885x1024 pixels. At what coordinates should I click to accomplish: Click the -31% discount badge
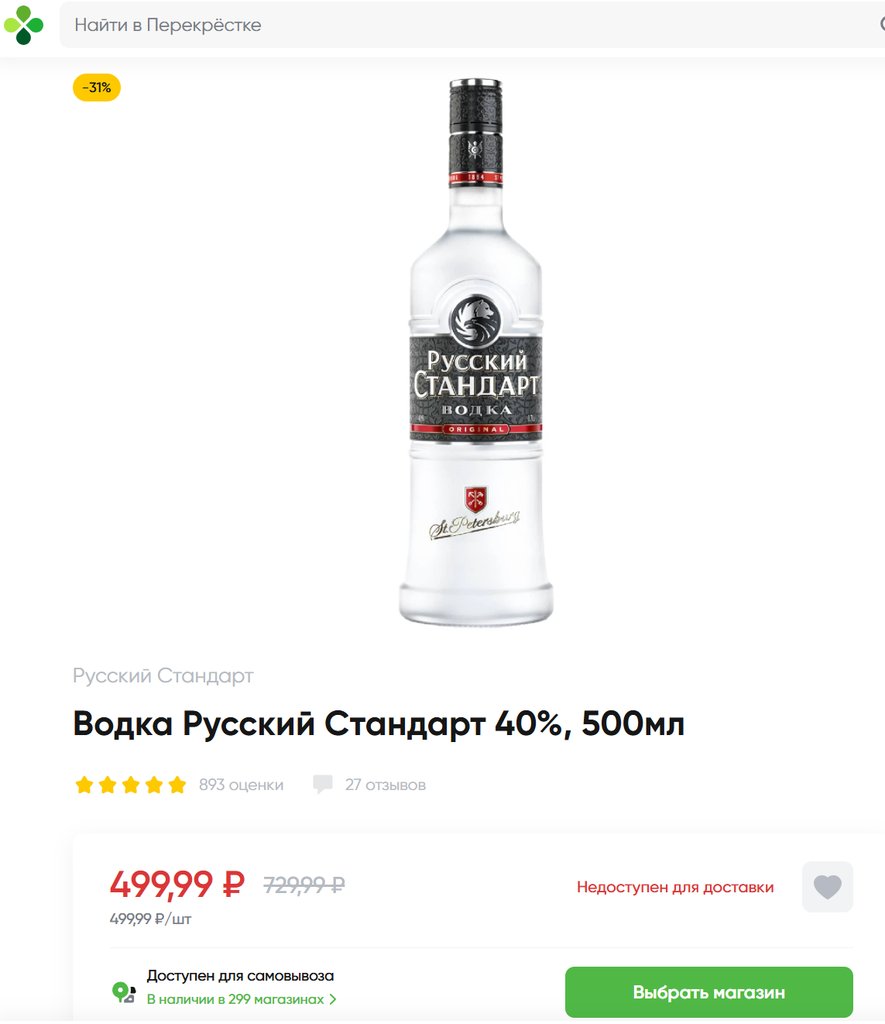(x=97, y=88)
